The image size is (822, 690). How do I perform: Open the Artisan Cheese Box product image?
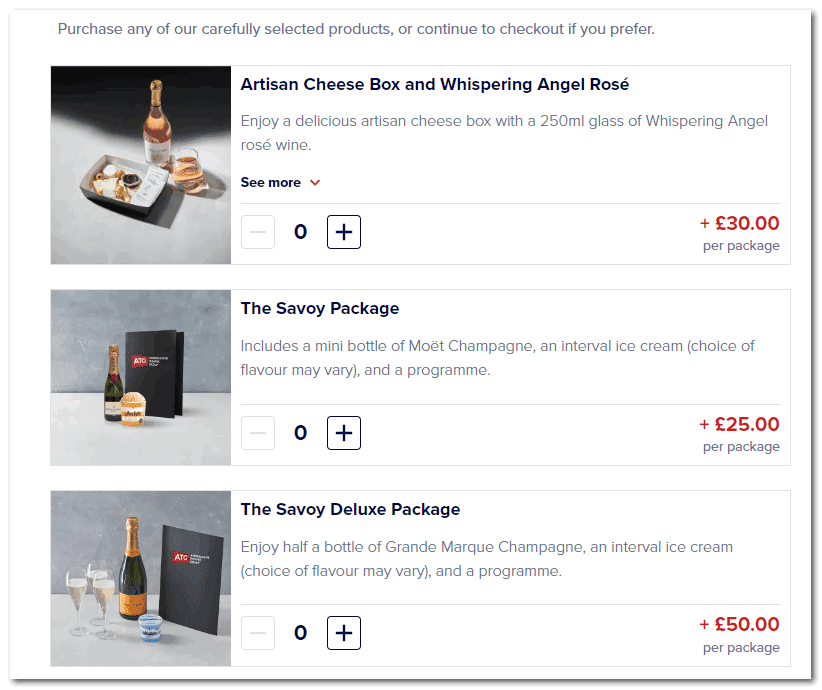141,165
